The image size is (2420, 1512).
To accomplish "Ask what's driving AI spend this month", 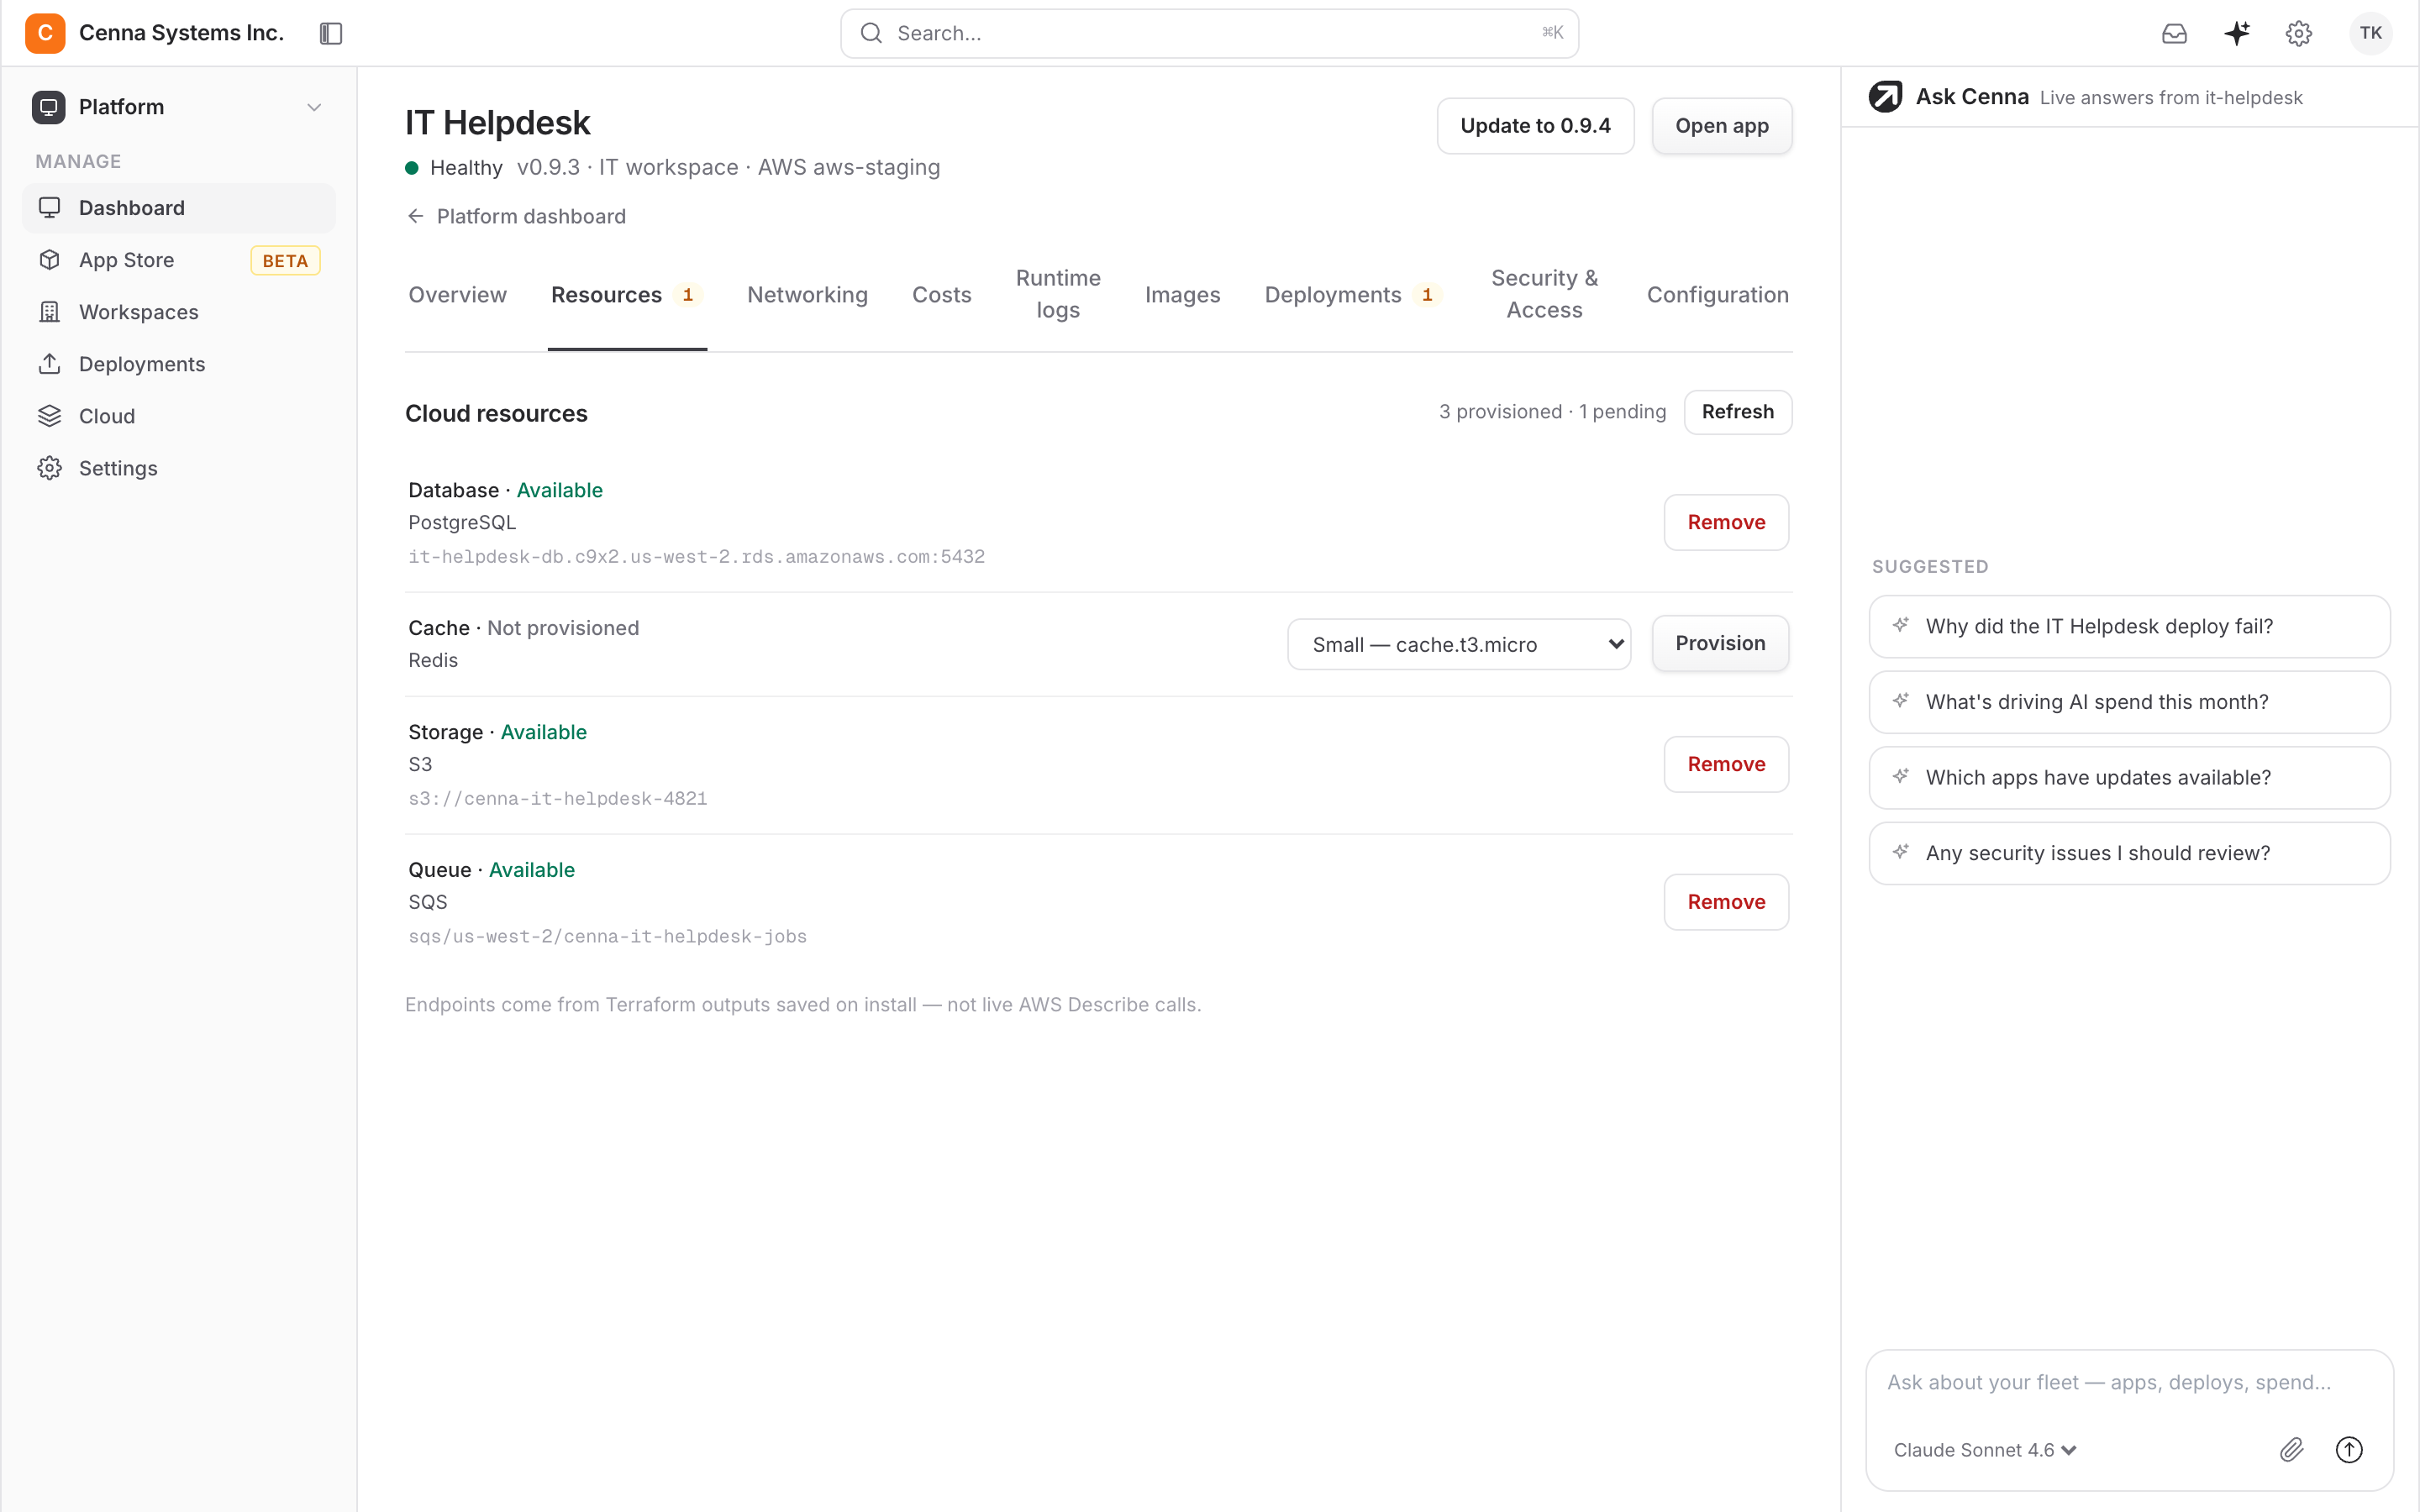I will [2129, 702].
